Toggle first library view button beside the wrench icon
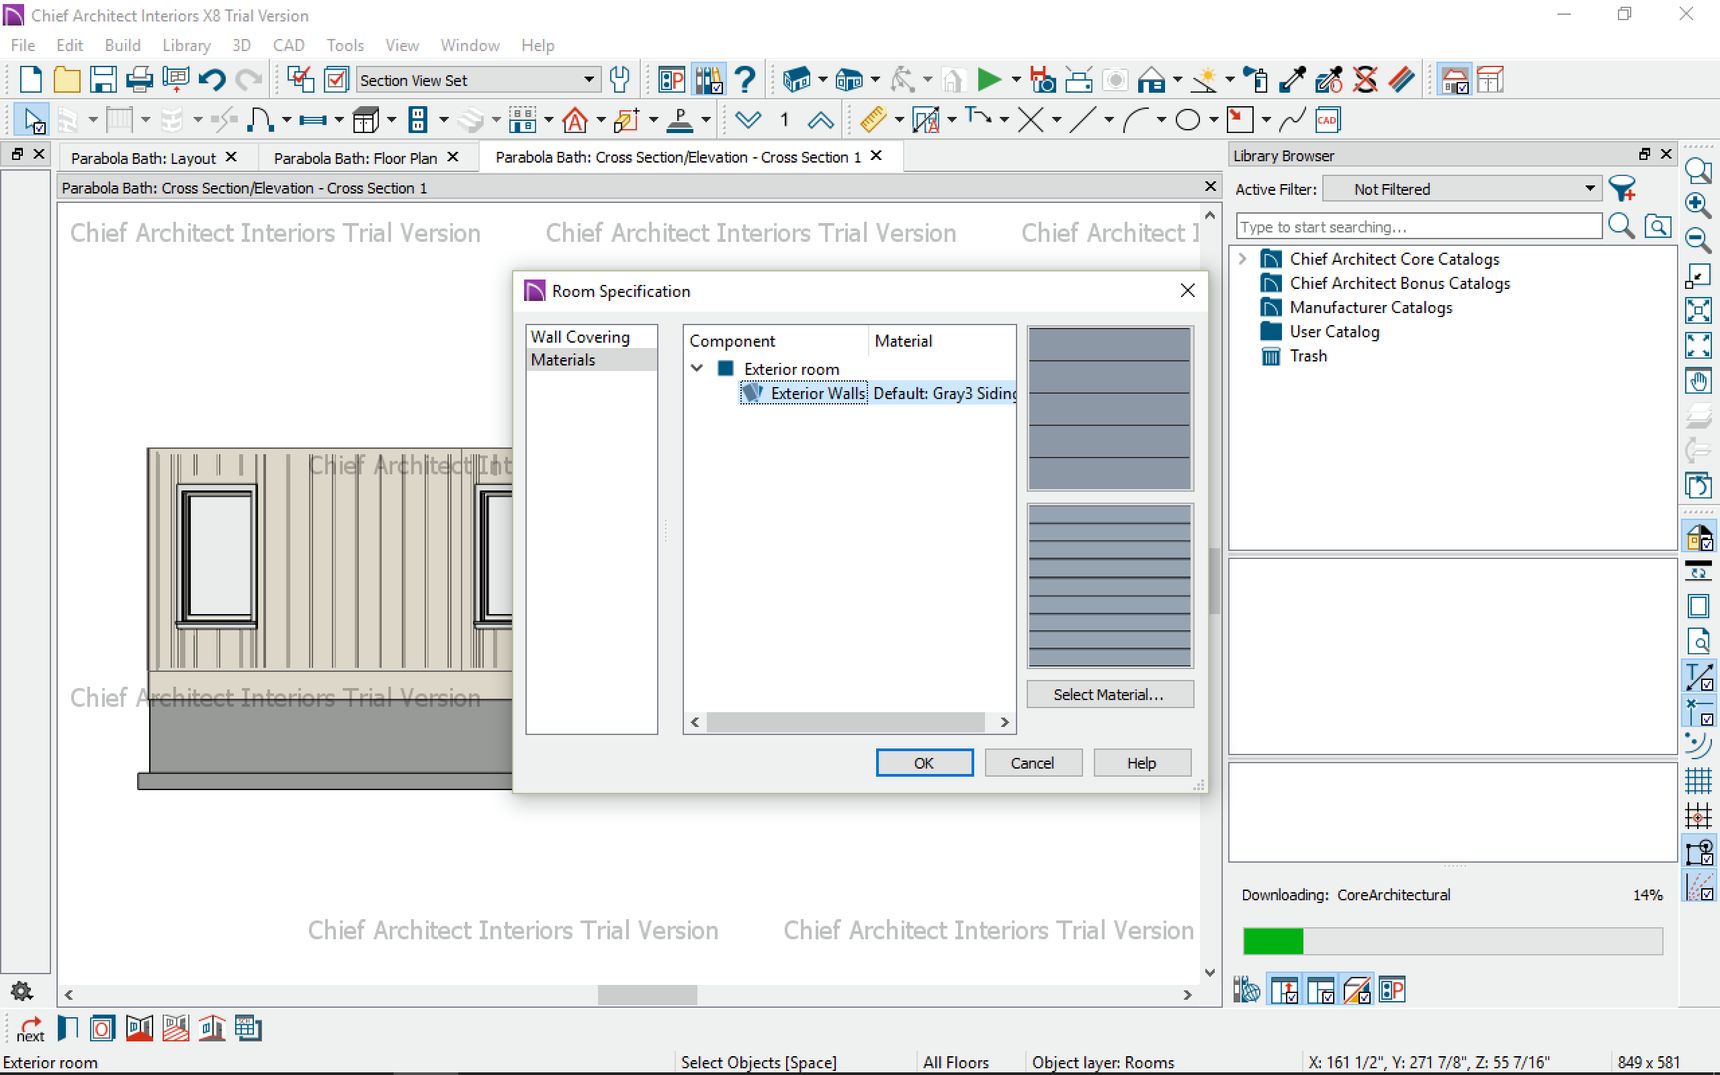This screenshot has height=1075, width=1720. pyautogui.click(x=1284, y=991)
